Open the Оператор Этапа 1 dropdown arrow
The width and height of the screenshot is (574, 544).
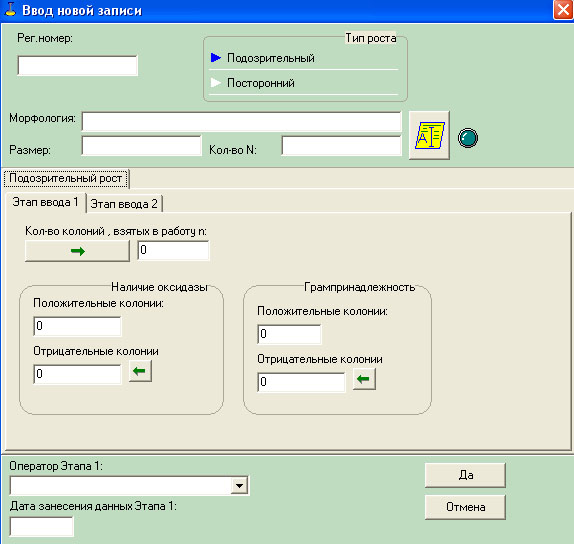tap(239, 486)
